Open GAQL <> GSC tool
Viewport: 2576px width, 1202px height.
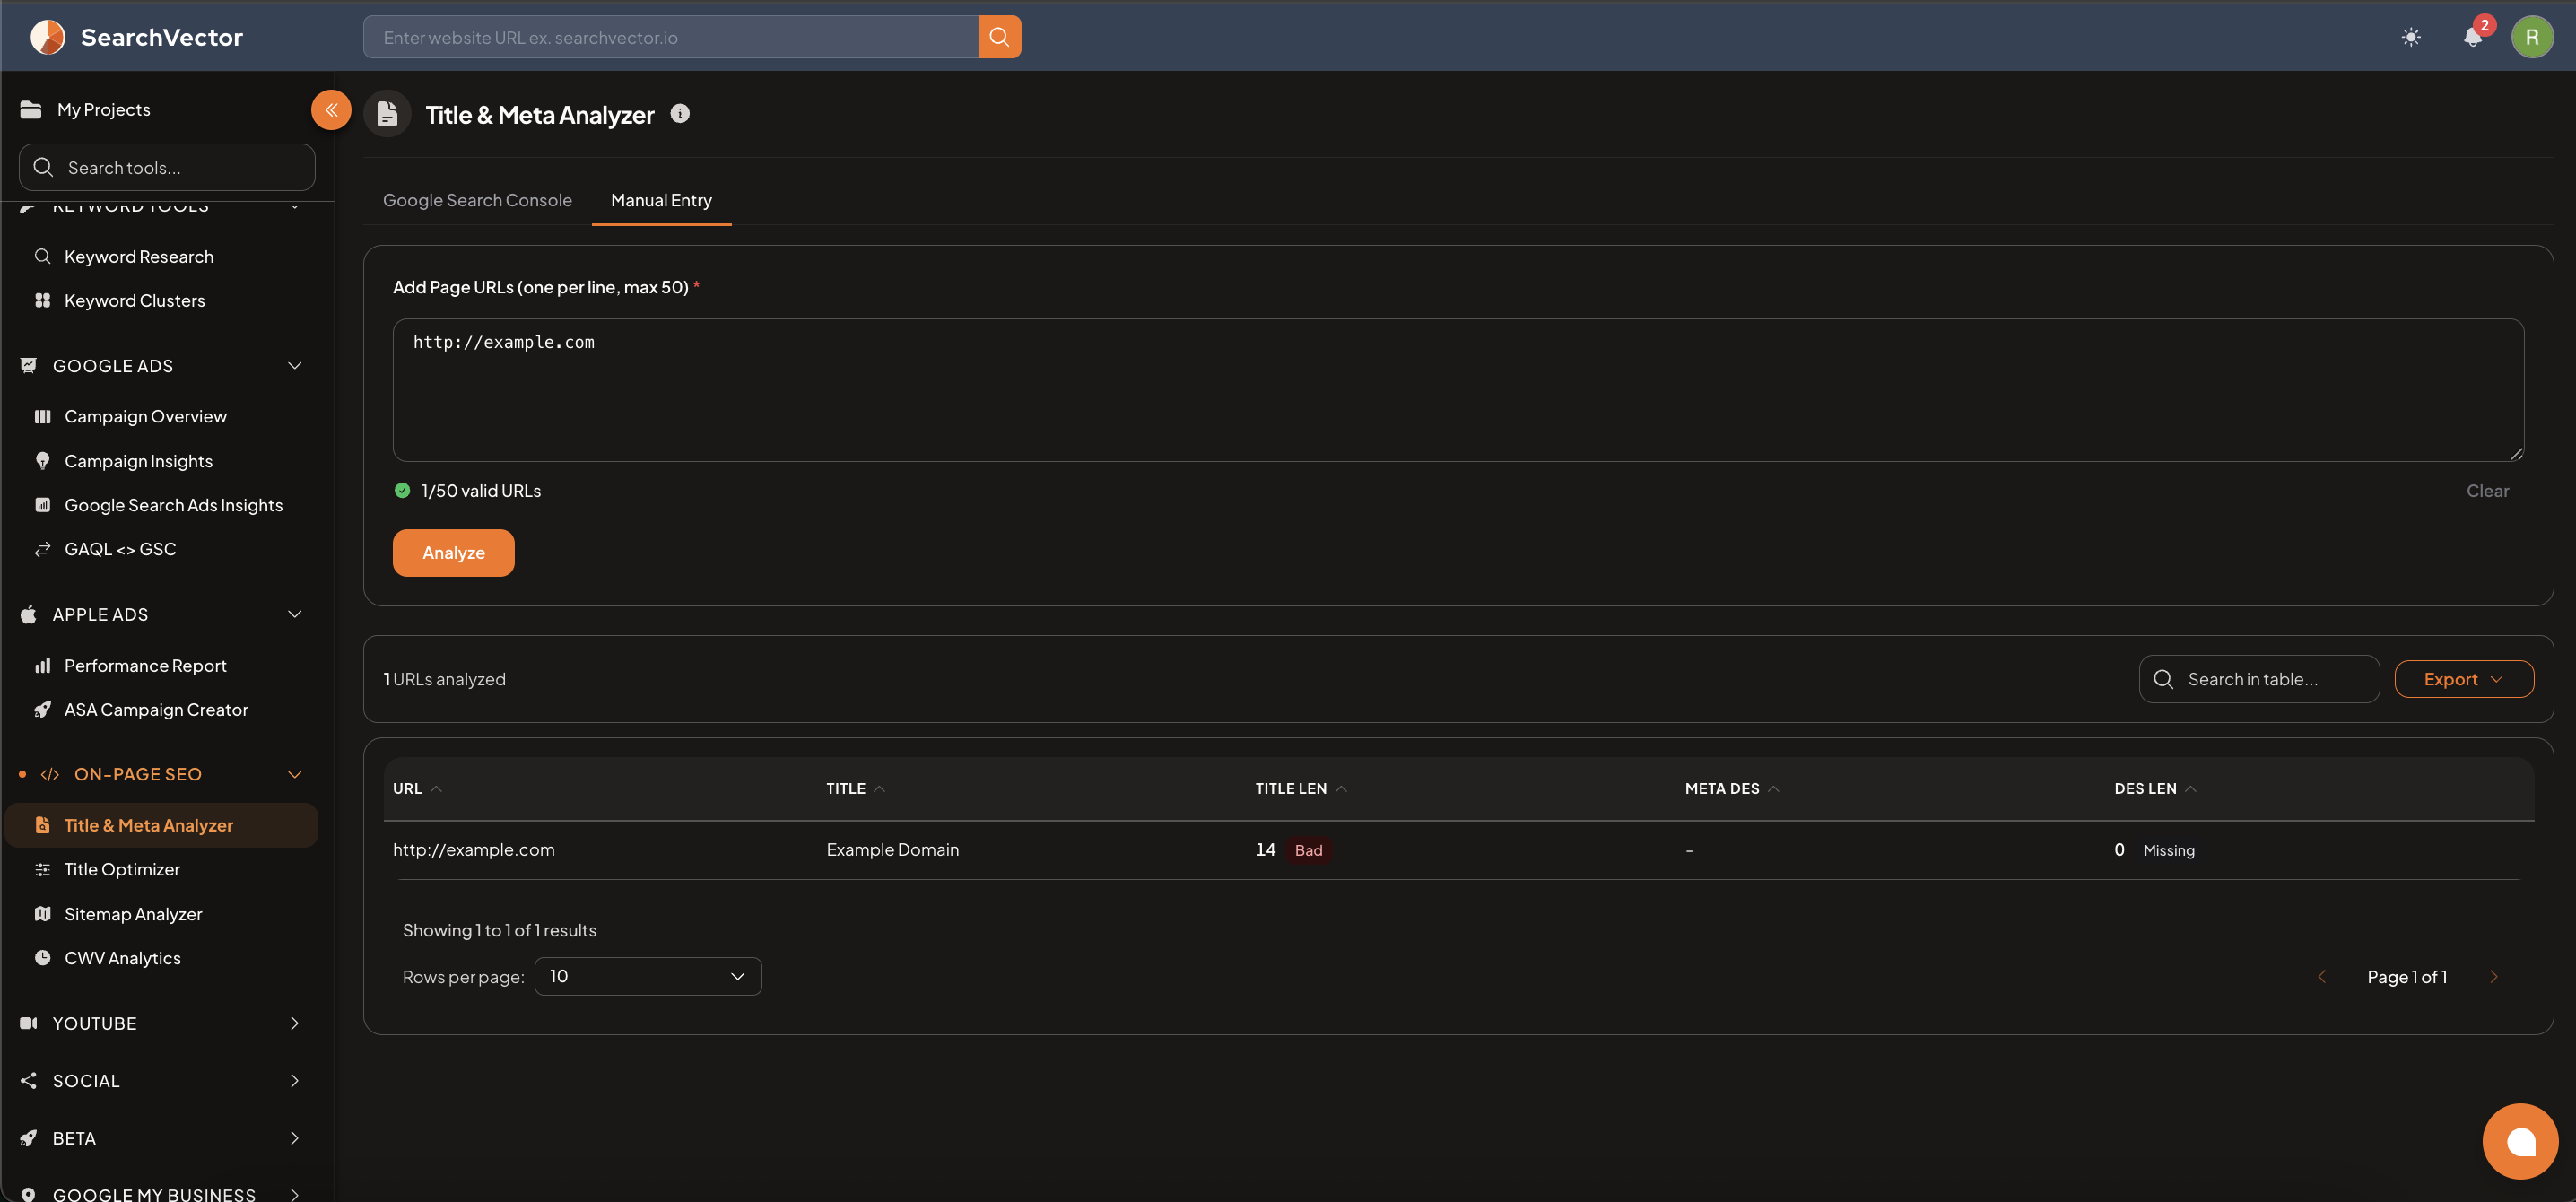point(120,549)
